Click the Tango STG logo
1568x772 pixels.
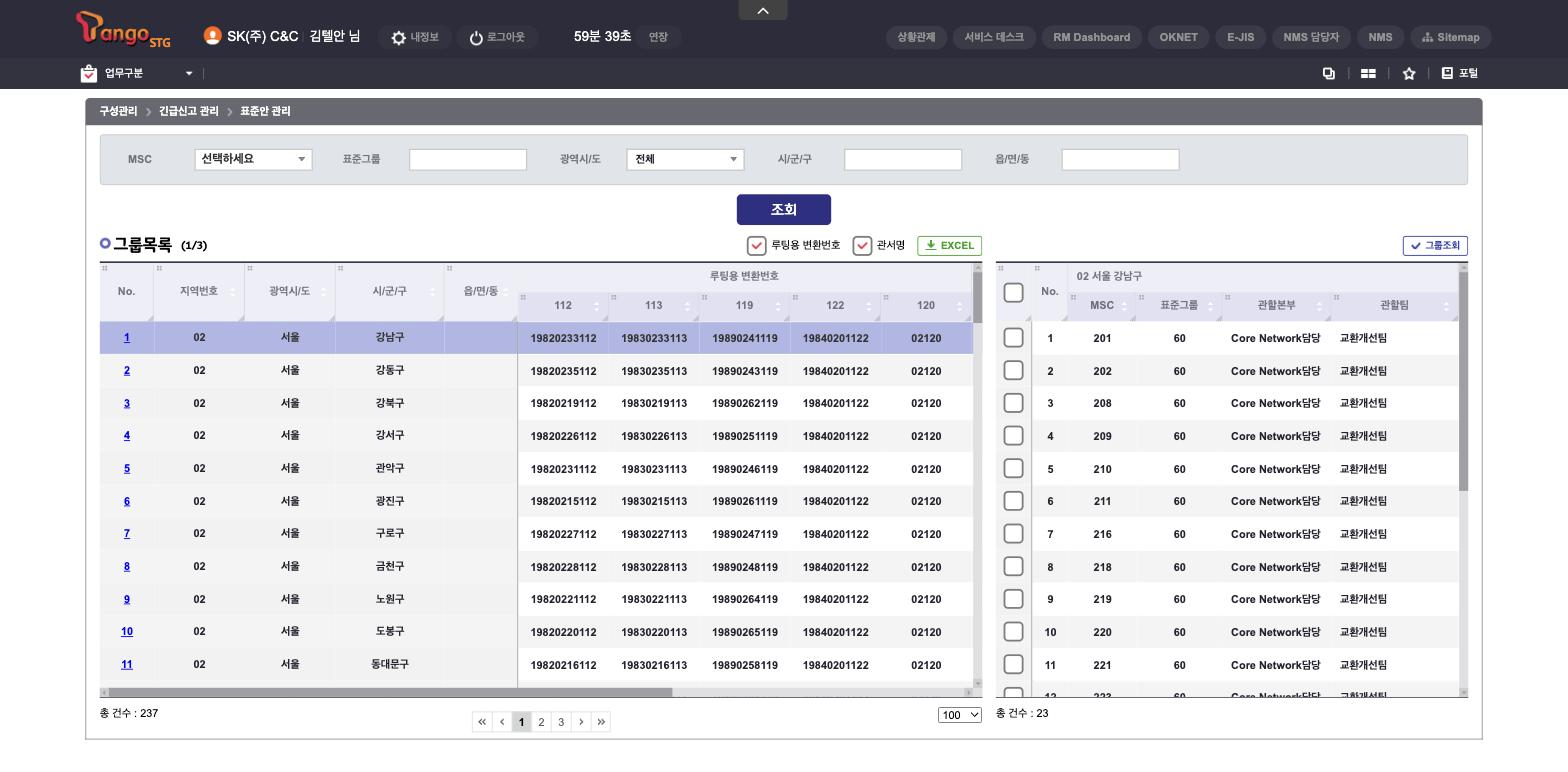(x=123, y=29)
